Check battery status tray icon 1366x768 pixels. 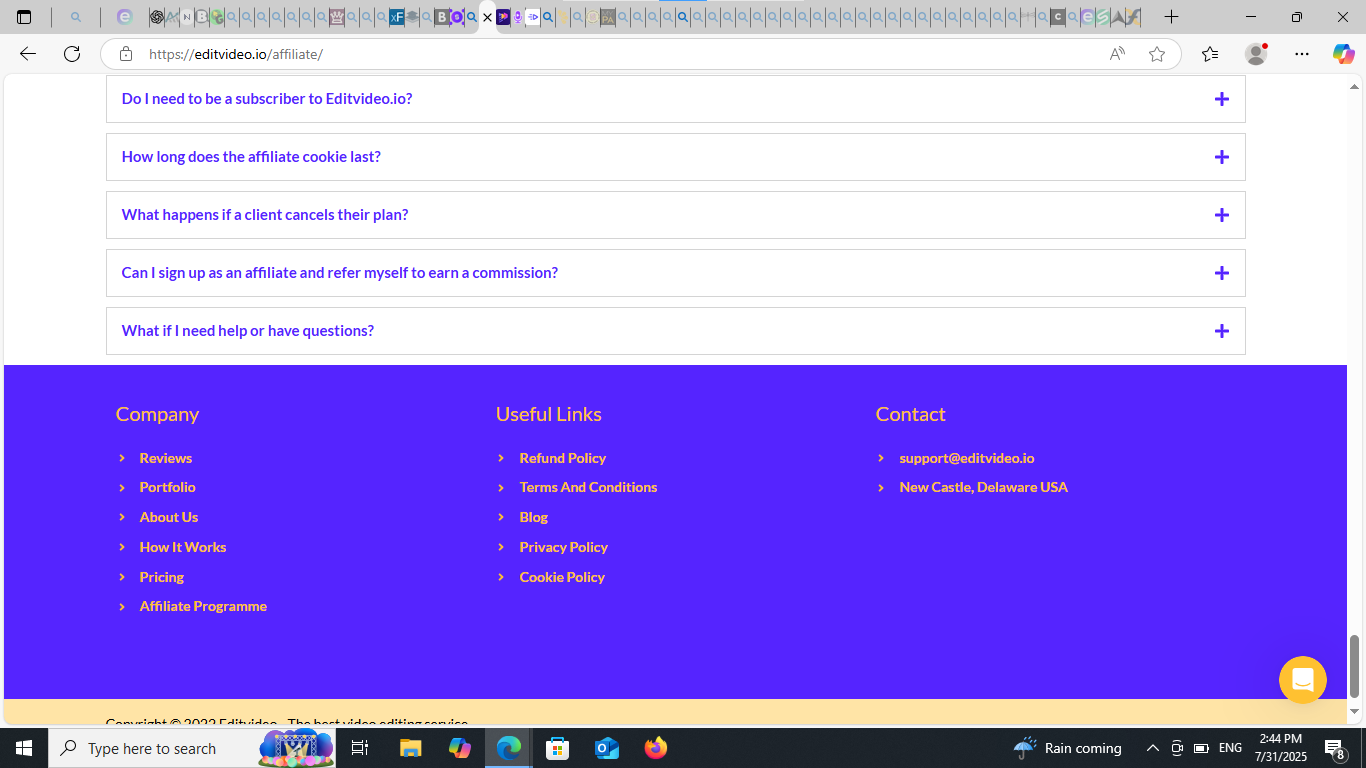pyautogui.click(x=1201, y=748)
